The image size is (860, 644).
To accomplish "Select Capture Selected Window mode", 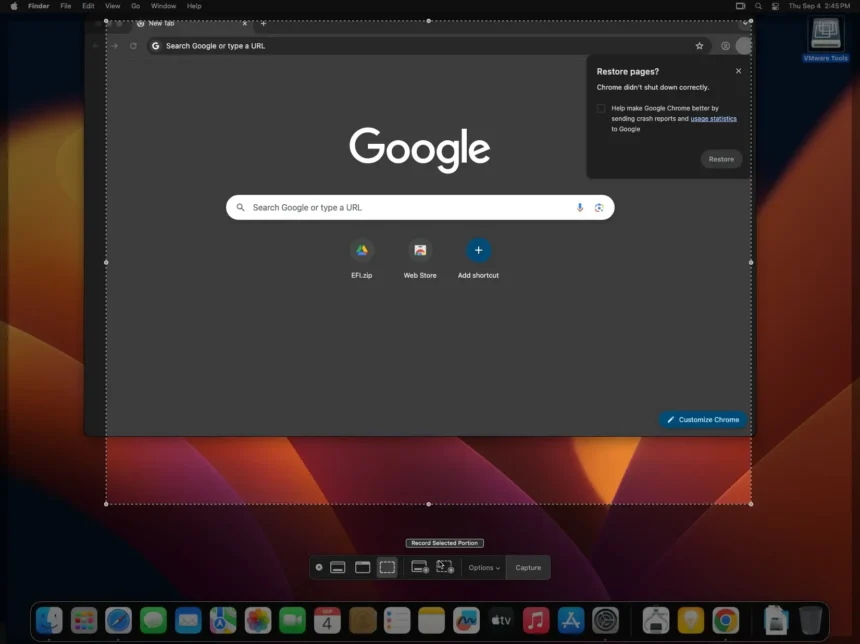I will [363, 567].
